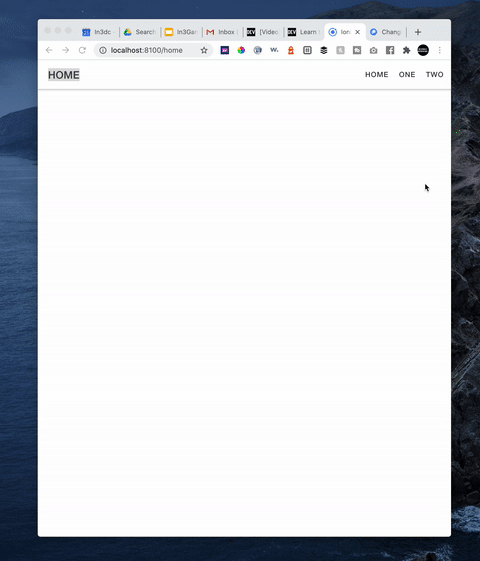Open the gray play-box extension icon

pos(357,50)
